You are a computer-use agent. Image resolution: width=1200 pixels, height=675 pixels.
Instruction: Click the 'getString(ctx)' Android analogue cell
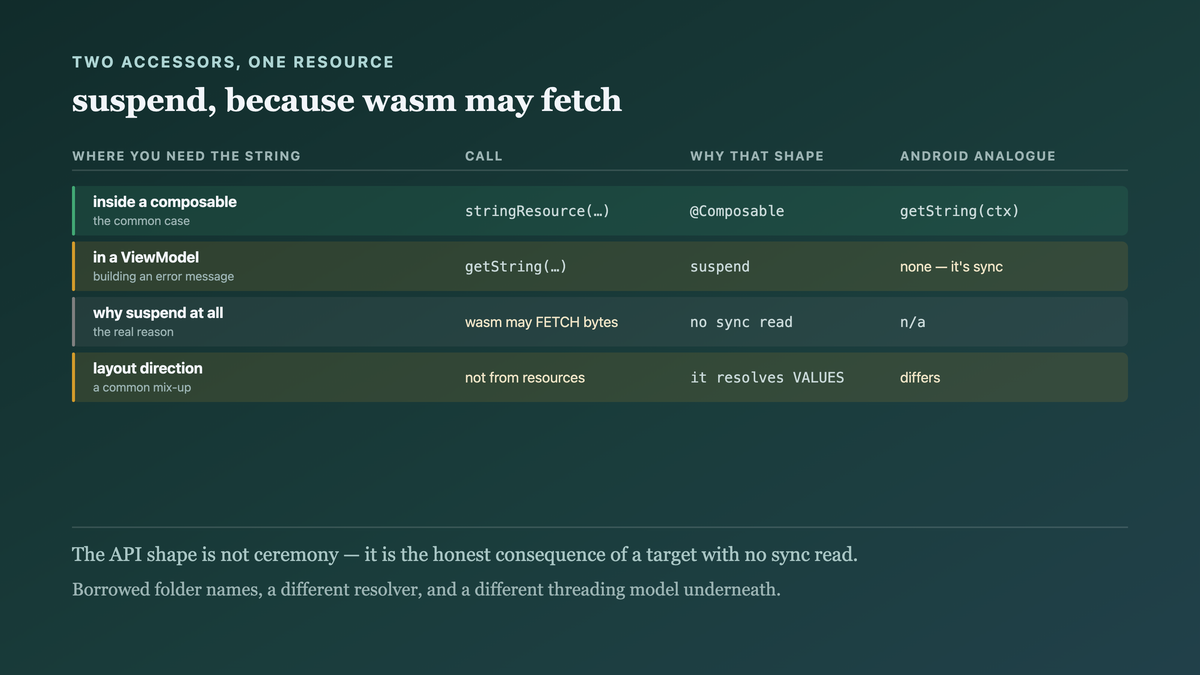coord(959,211)
